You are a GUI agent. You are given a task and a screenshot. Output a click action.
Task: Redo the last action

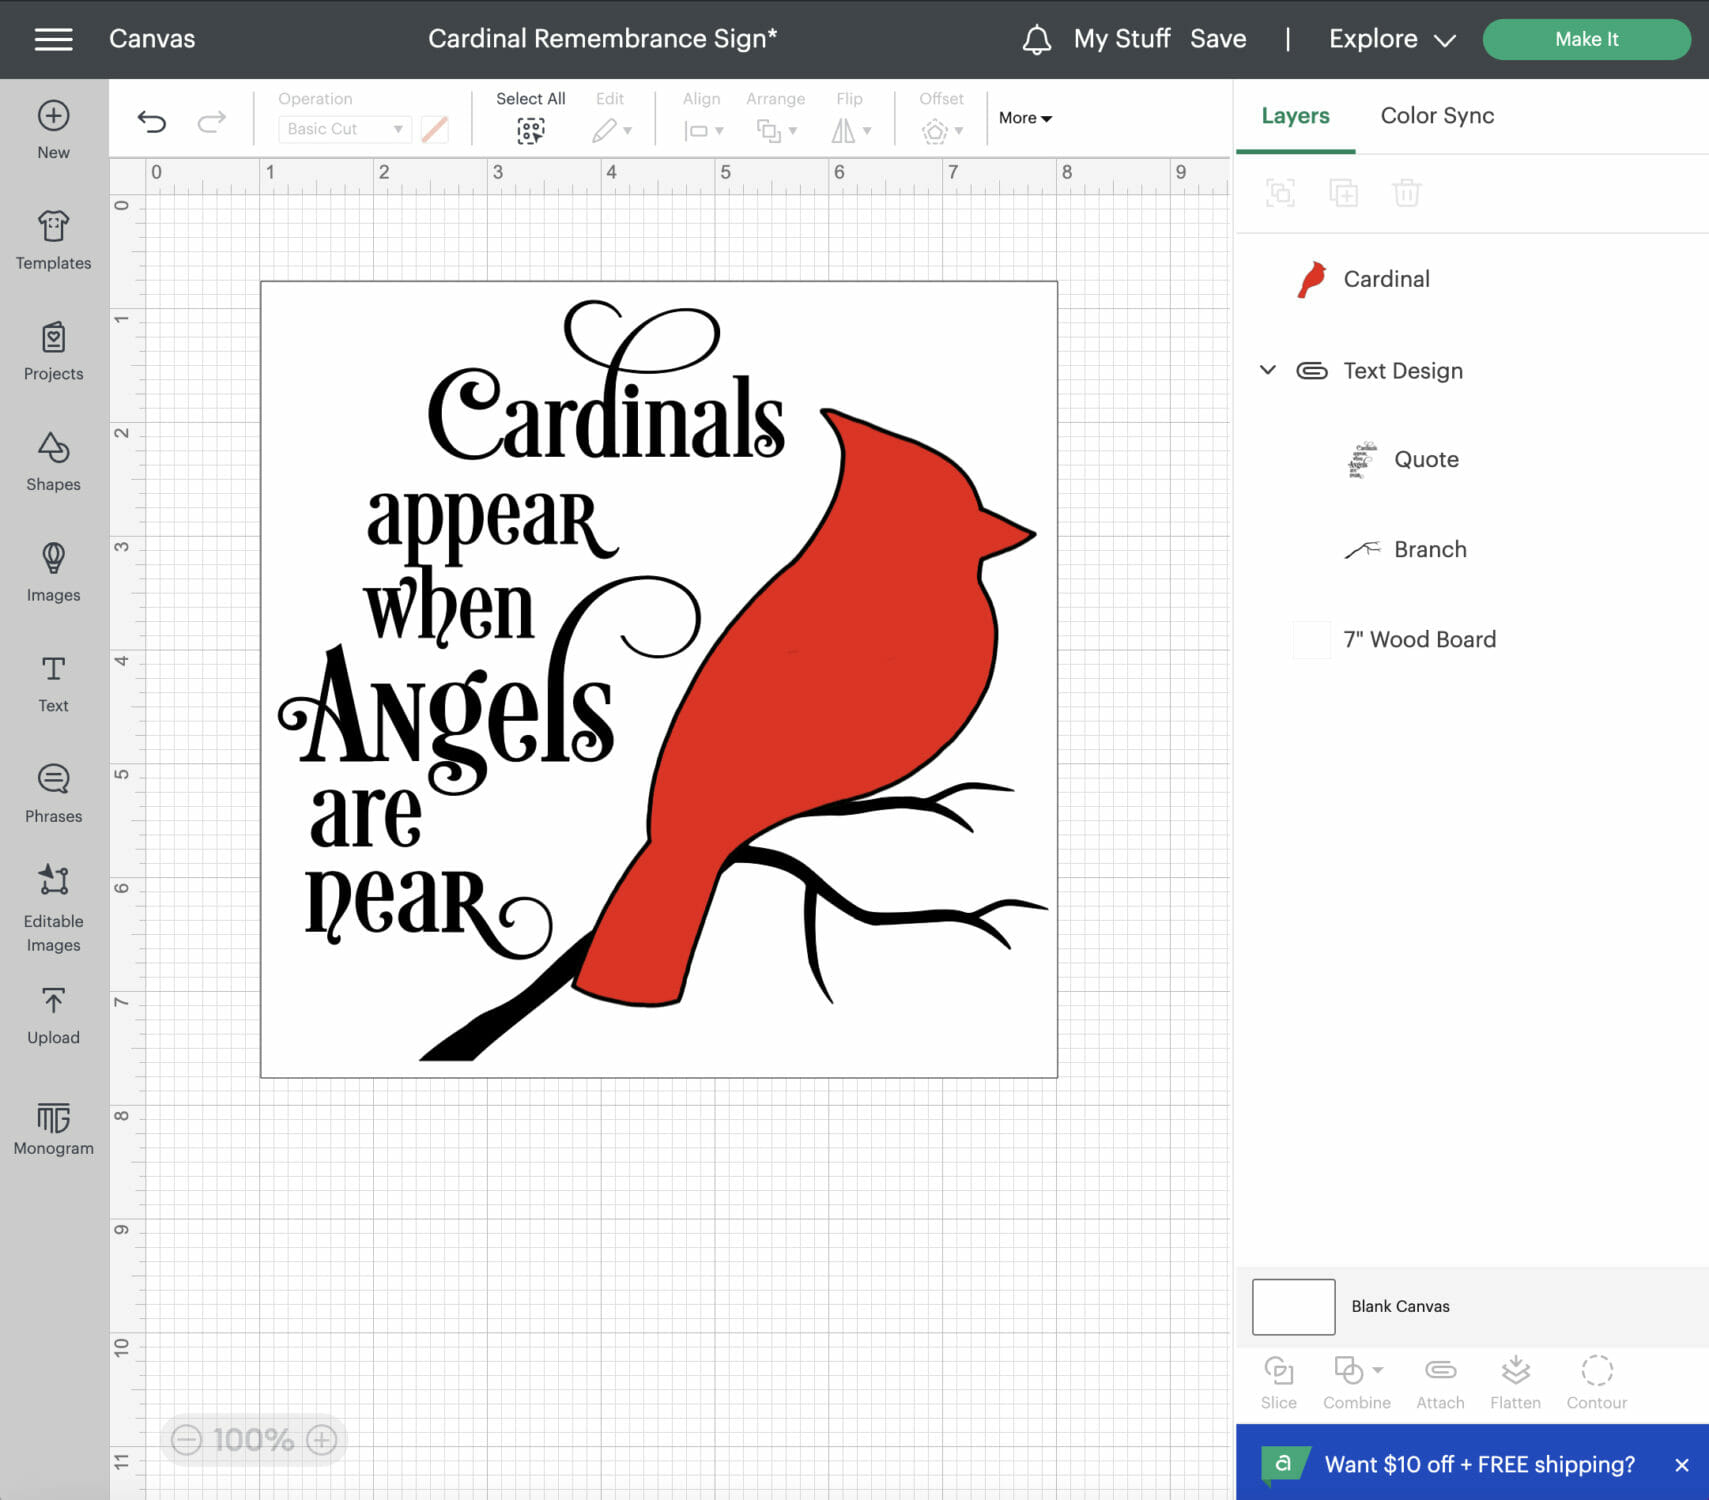point(211,122)
